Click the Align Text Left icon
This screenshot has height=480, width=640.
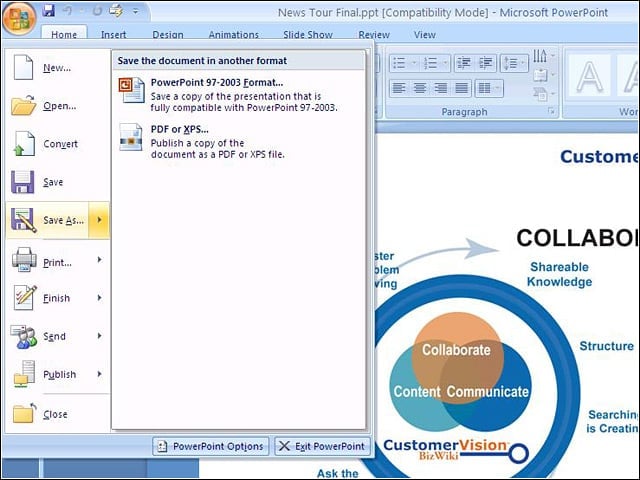coord(399,88)
